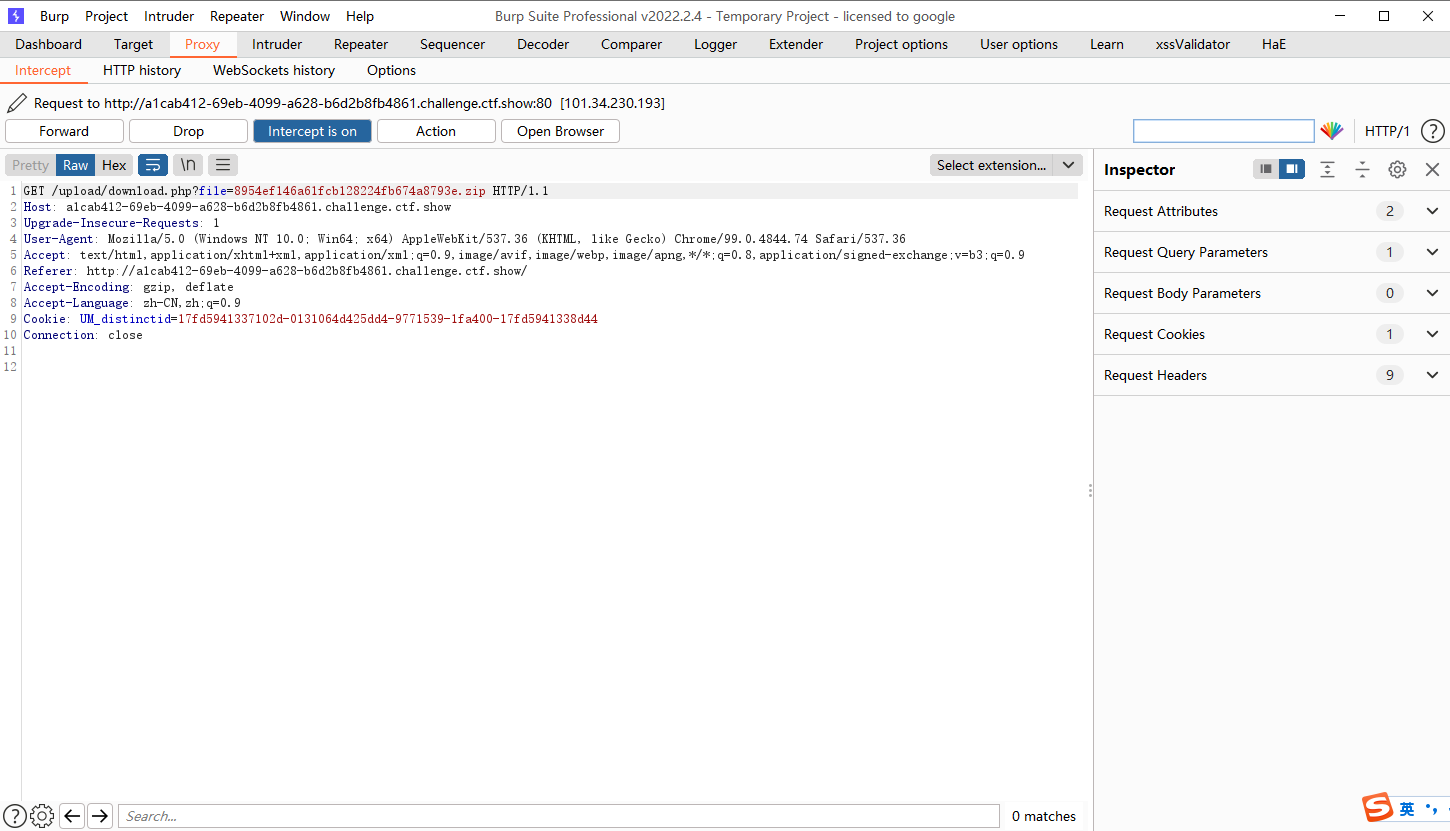Go to the previous search match arrow
The width and height of the screenshot is (1450, 831).
(x=72, y=816)
